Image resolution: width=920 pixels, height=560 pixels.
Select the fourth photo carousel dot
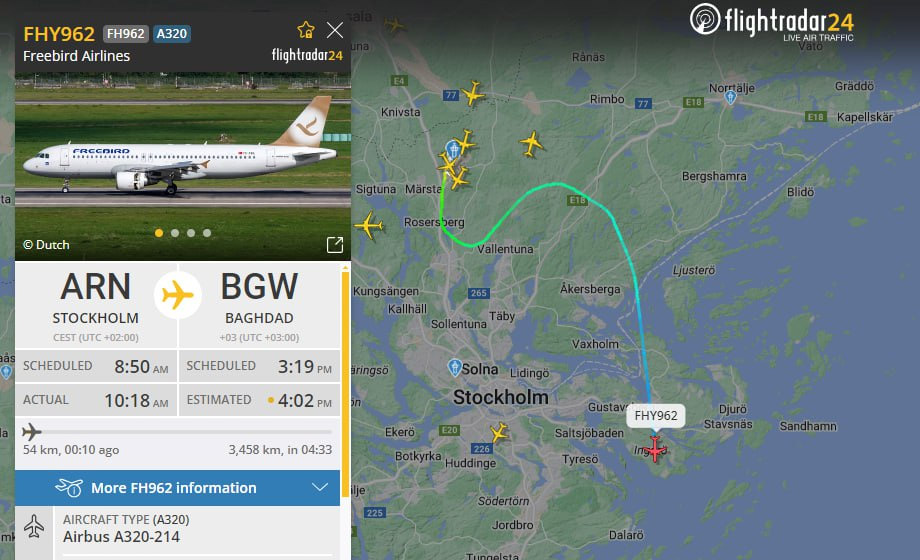pos(207,233)
